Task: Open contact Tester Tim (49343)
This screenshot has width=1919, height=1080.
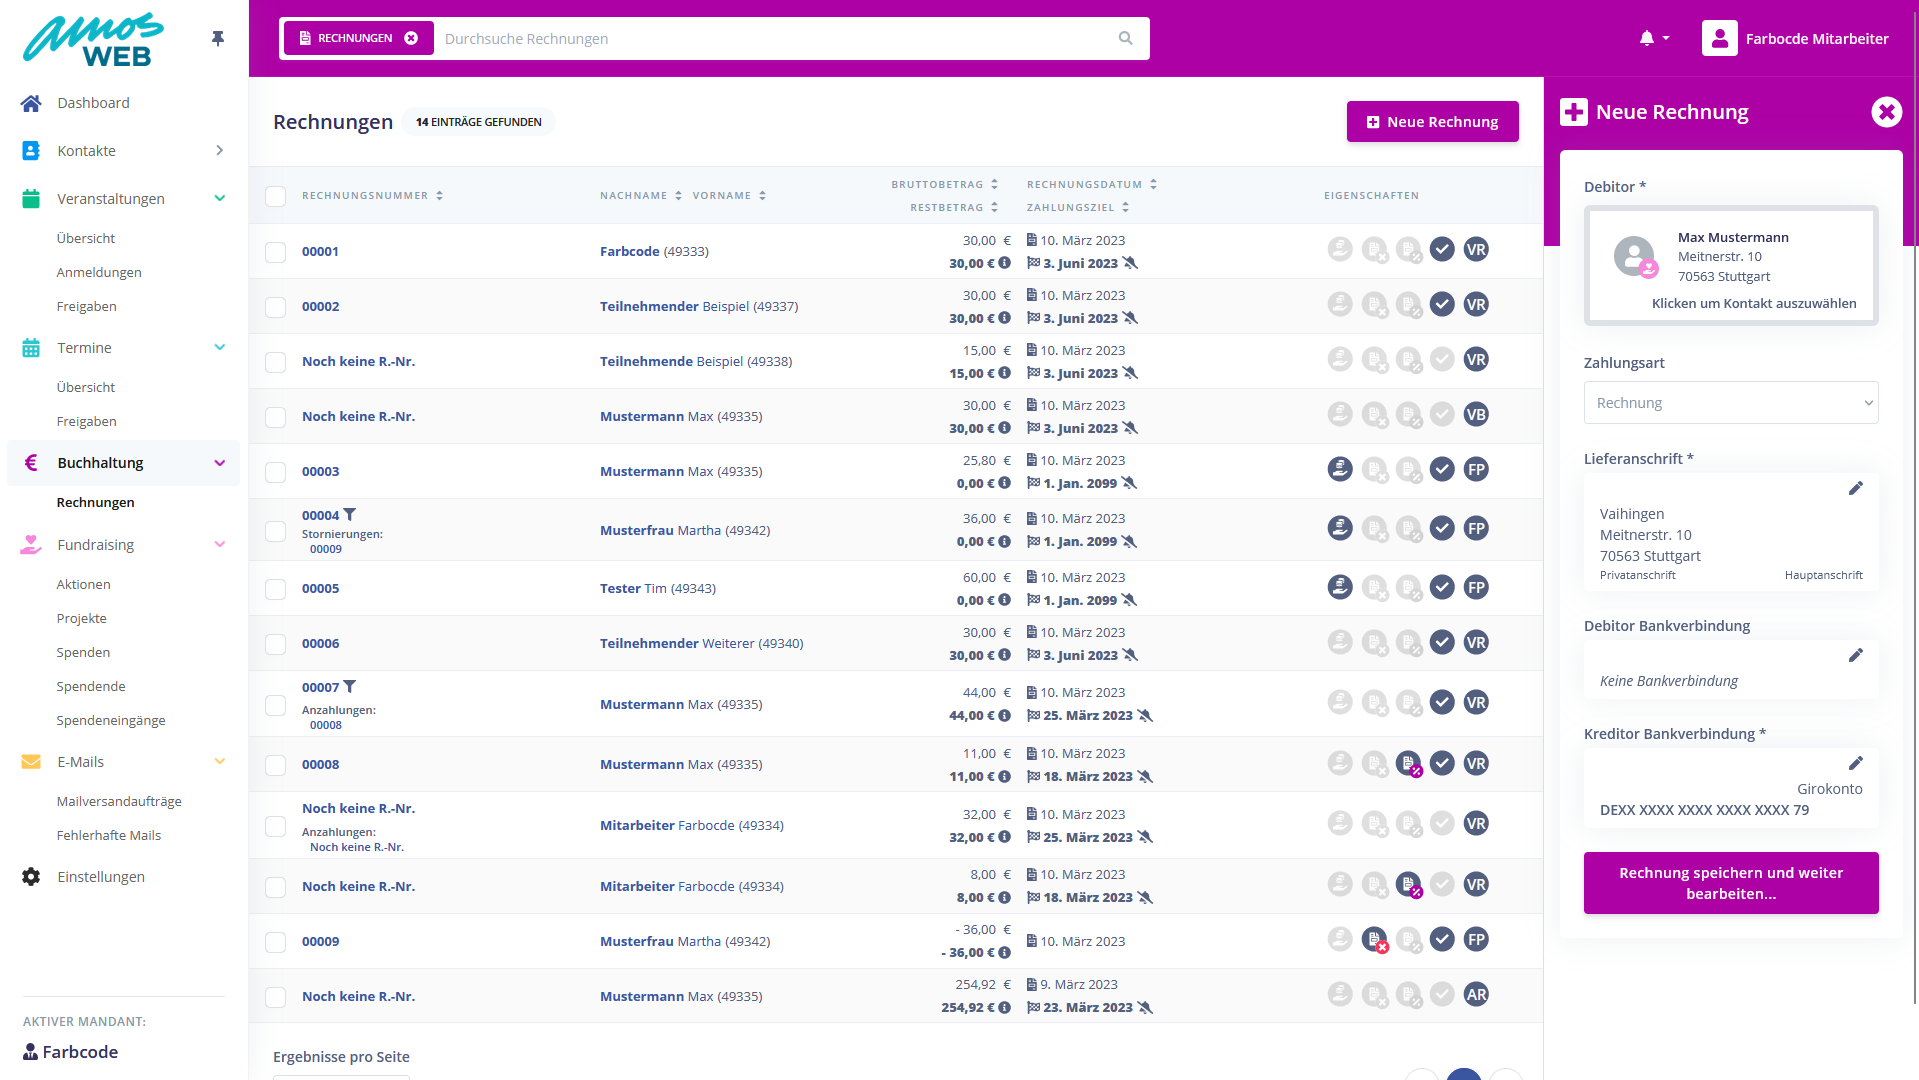Action: (658, 588)
